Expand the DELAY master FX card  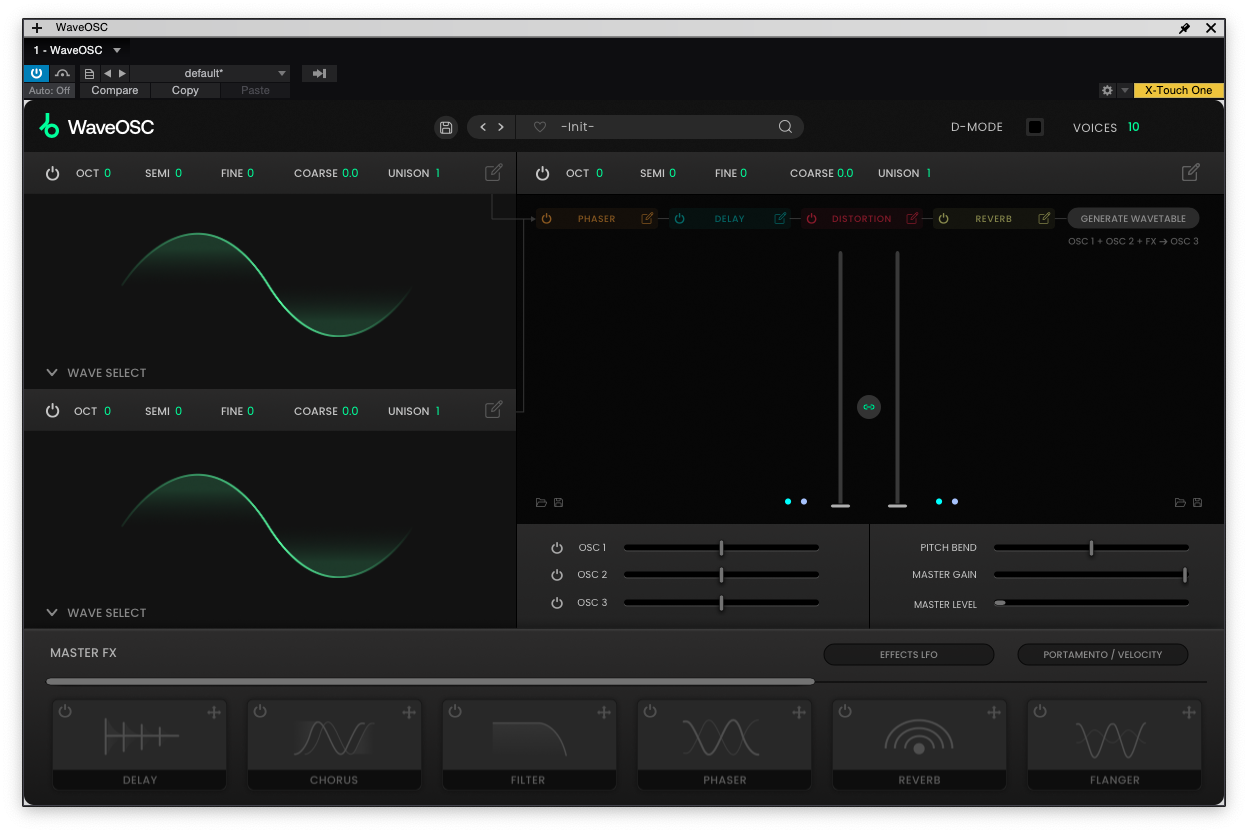213,712
